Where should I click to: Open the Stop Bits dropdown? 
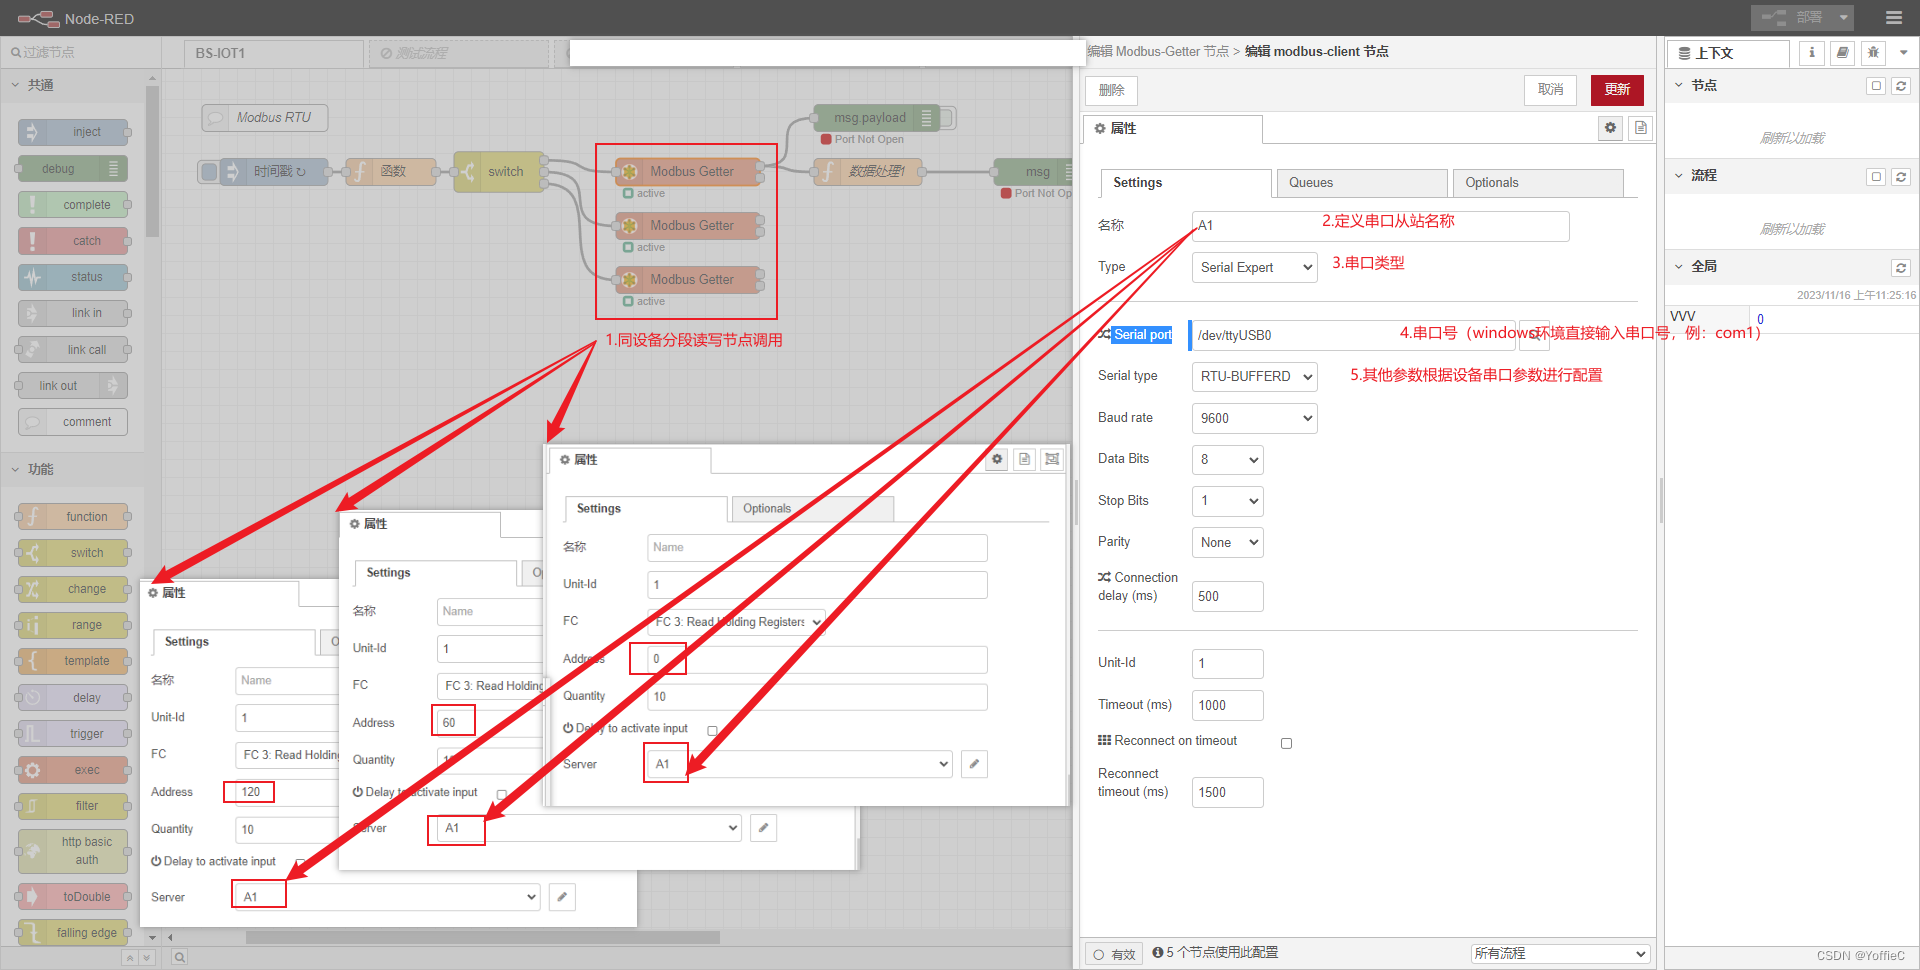pos(1227,501)
